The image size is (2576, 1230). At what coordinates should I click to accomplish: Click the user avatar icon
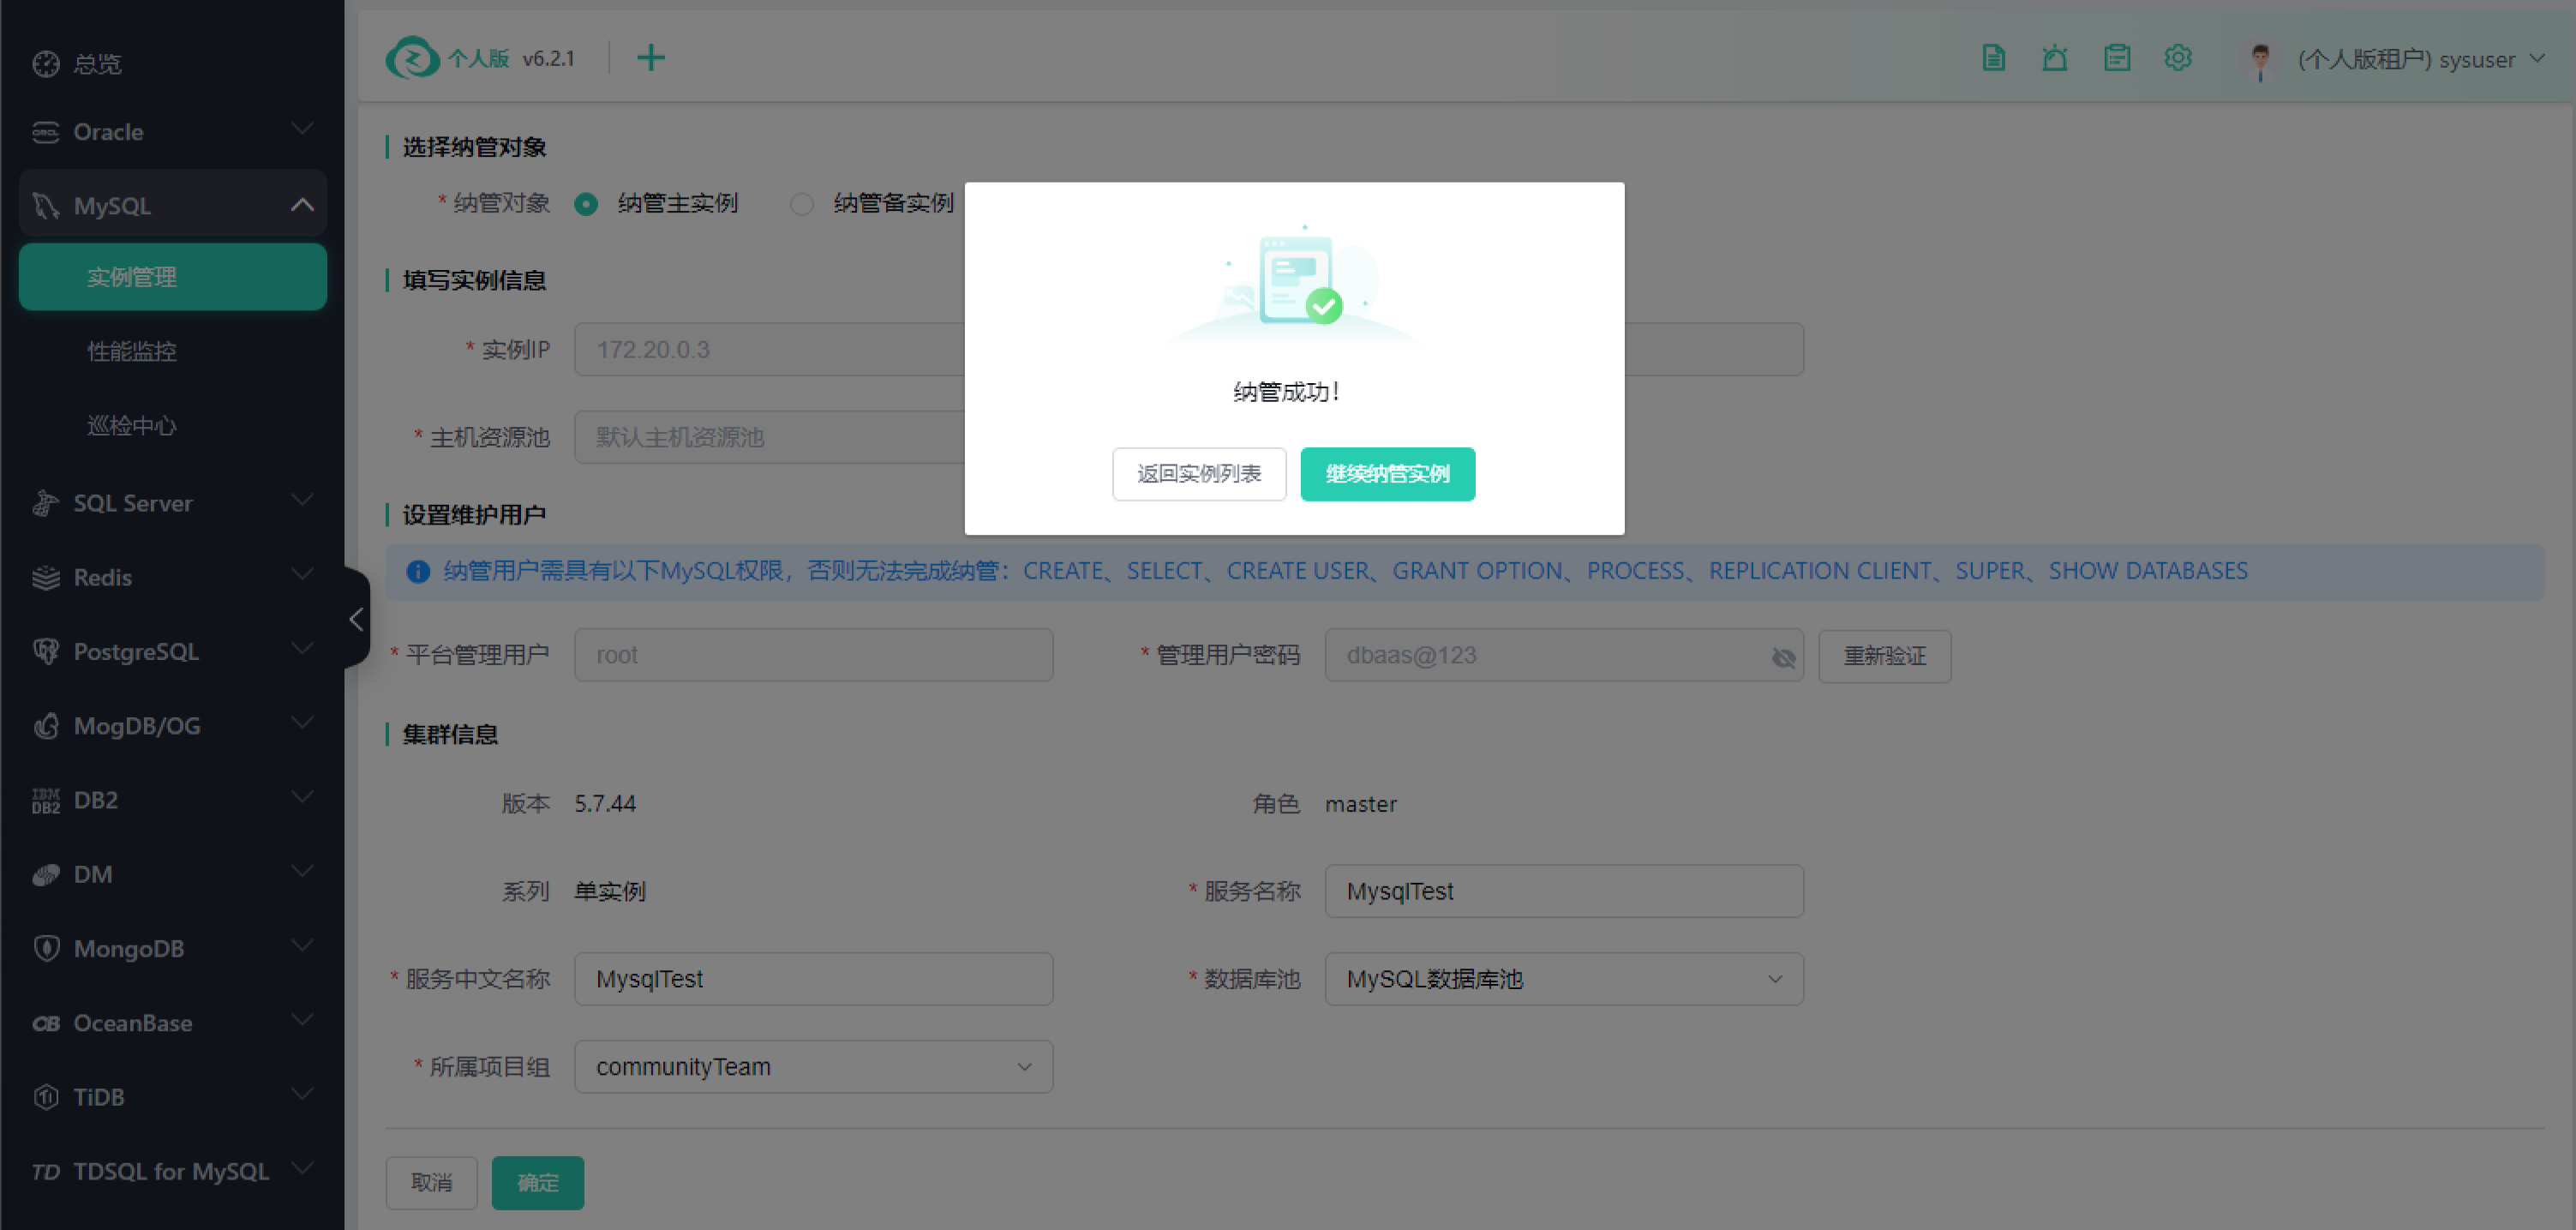tap(2259, 60)
